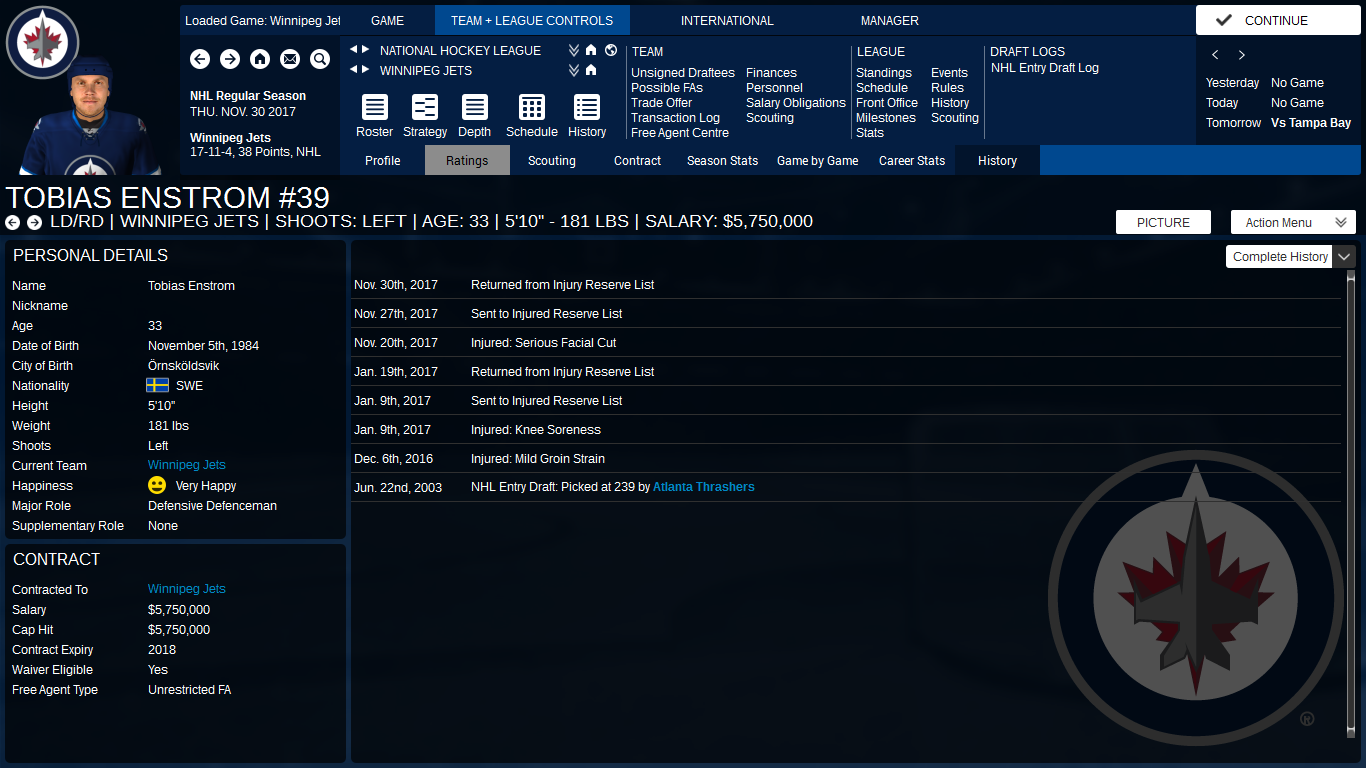
Task: Open Transaction Log link
Action: (x=675, y=118)
